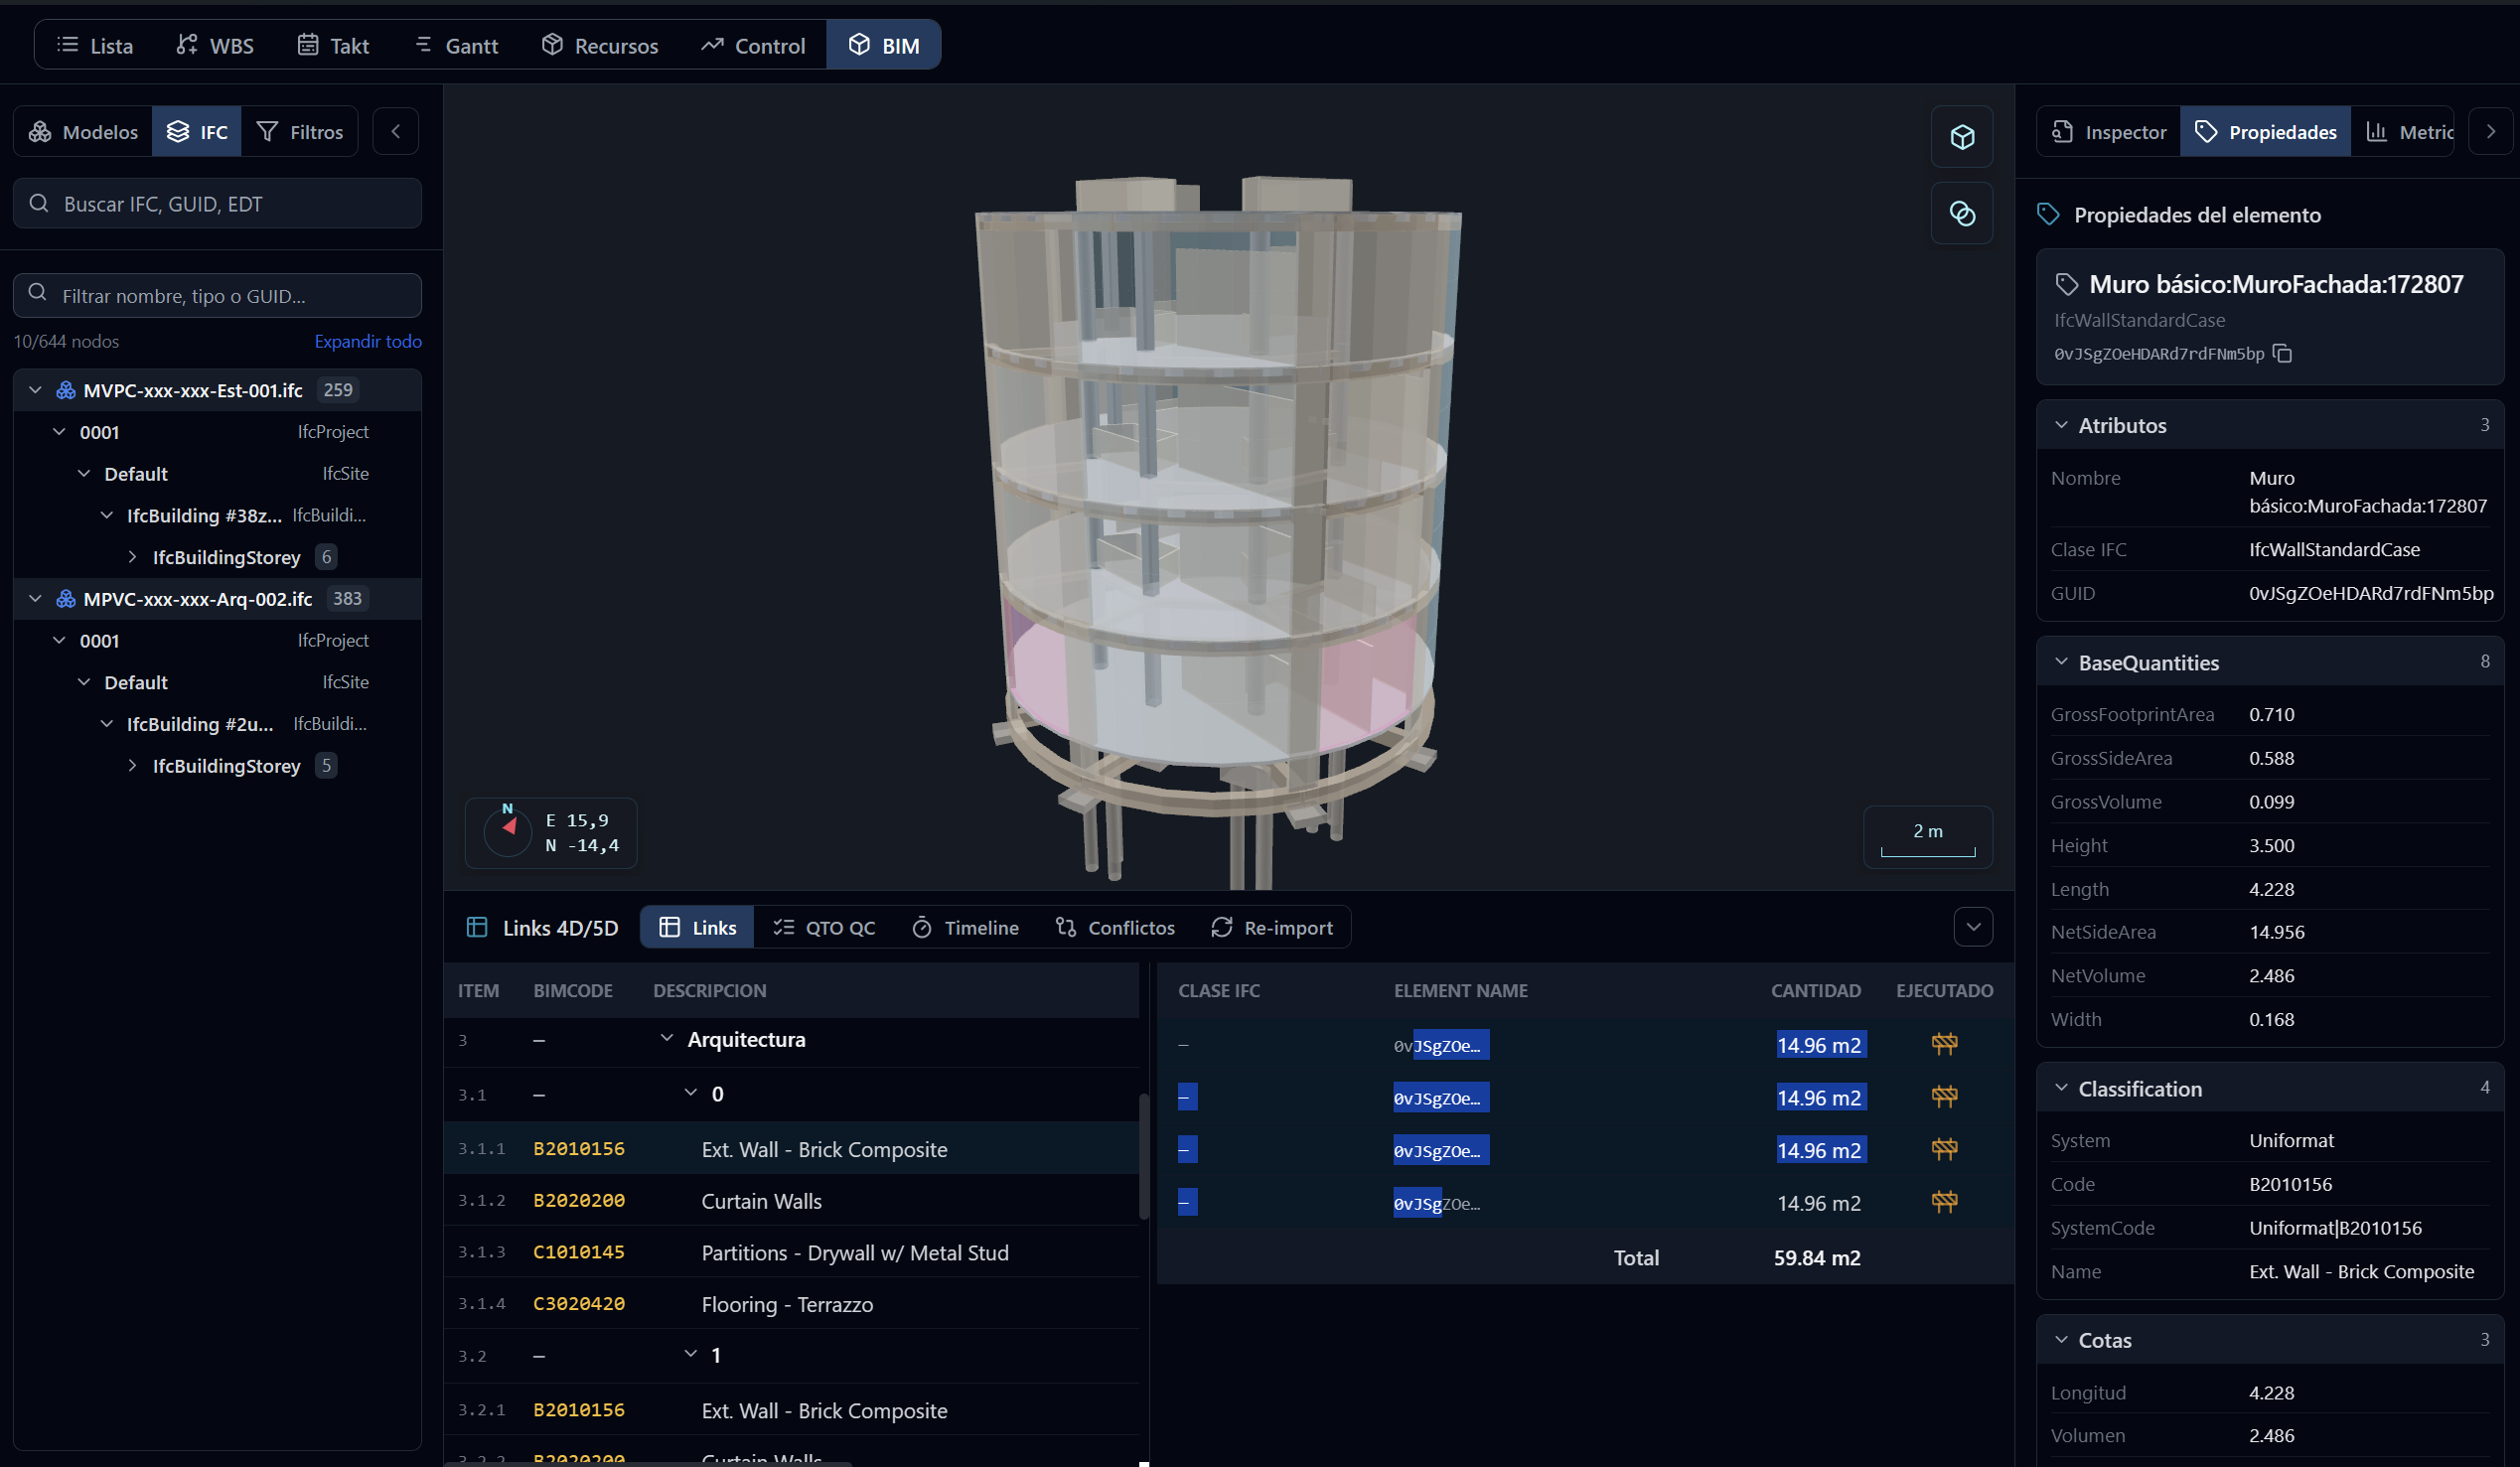Screen dimensions: 2520x1467
Task: Click the C3020420 bimcode
Action: coord(579,1304)
